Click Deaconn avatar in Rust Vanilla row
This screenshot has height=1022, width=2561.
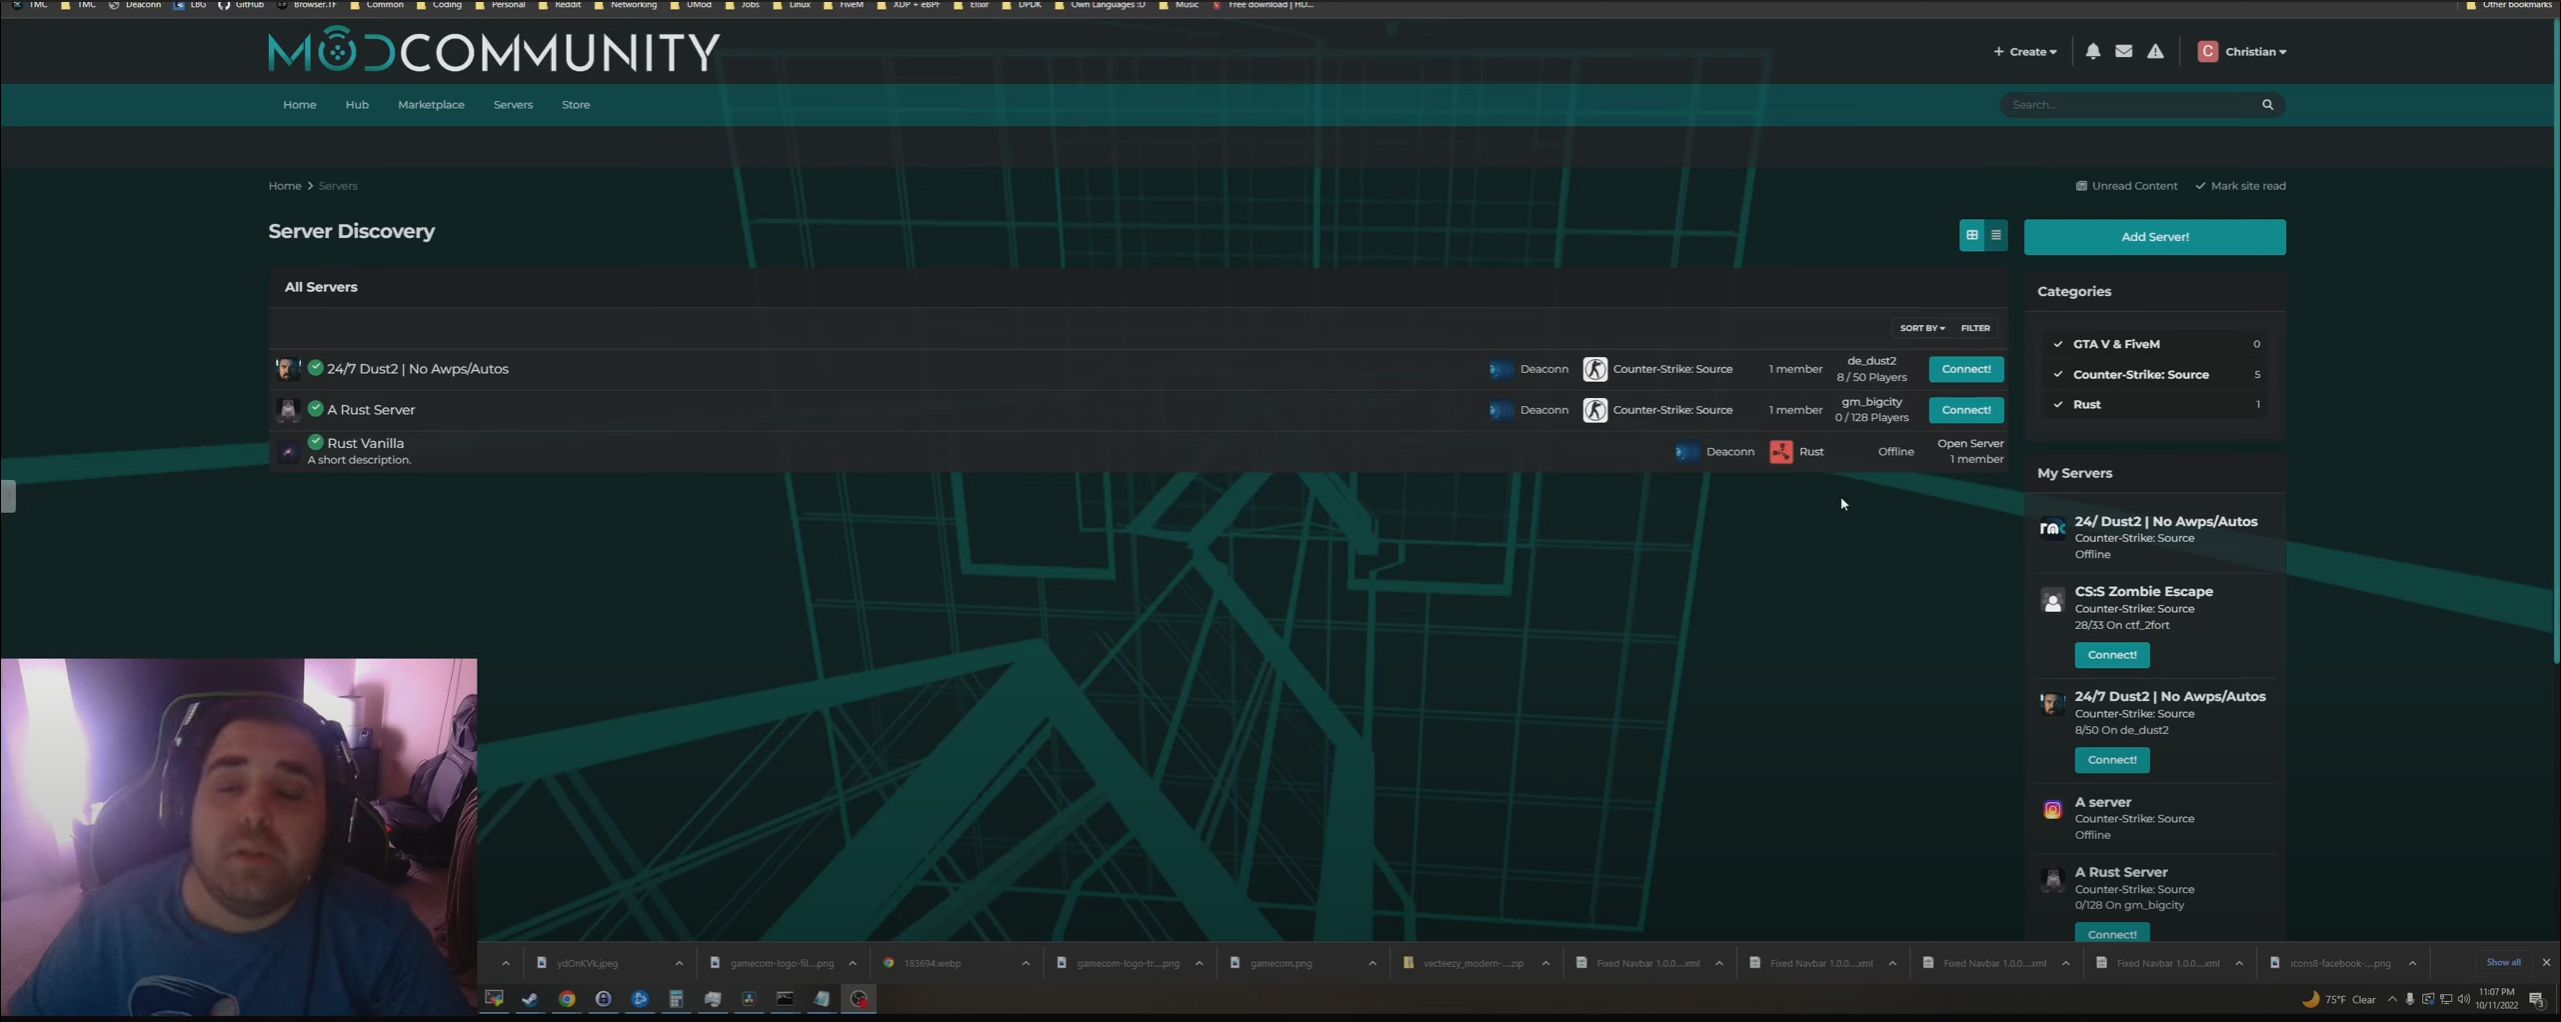[1686, 452]
